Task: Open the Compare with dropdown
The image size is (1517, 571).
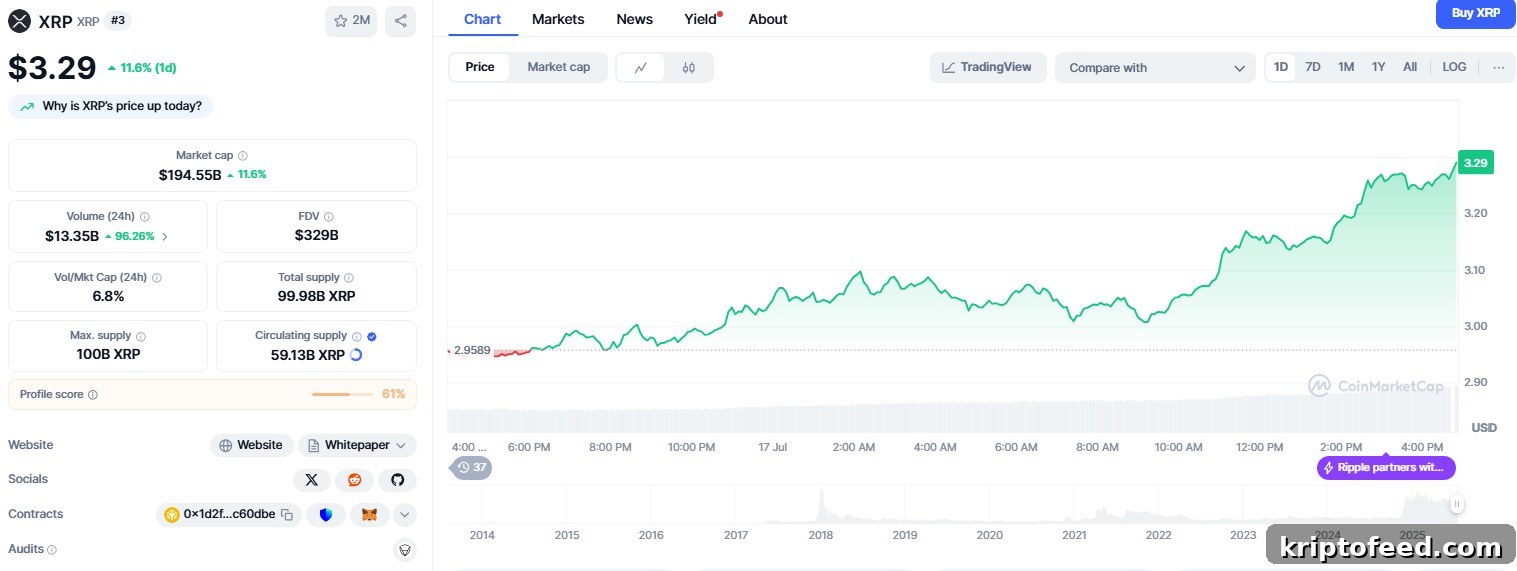Action: pyautogui.click(x=1155, y=68)
